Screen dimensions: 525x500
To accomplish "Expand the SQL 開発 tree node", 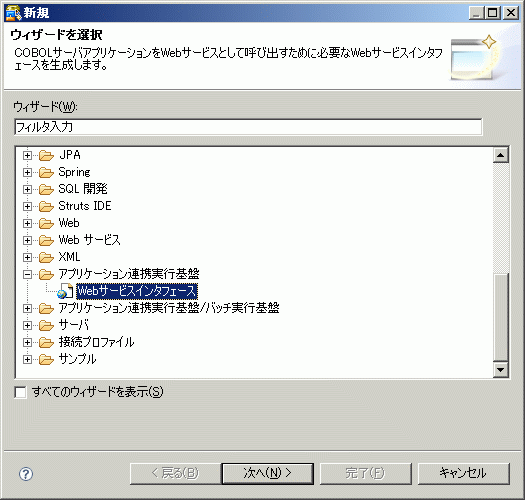I will tap(27, 190).
